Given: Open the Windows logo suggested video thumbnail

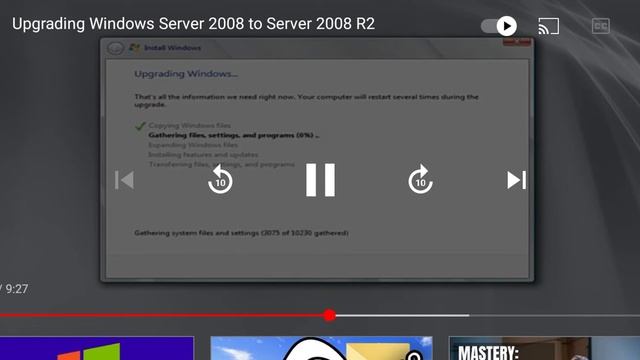Looking at the screenshot, I should point(97,348).
